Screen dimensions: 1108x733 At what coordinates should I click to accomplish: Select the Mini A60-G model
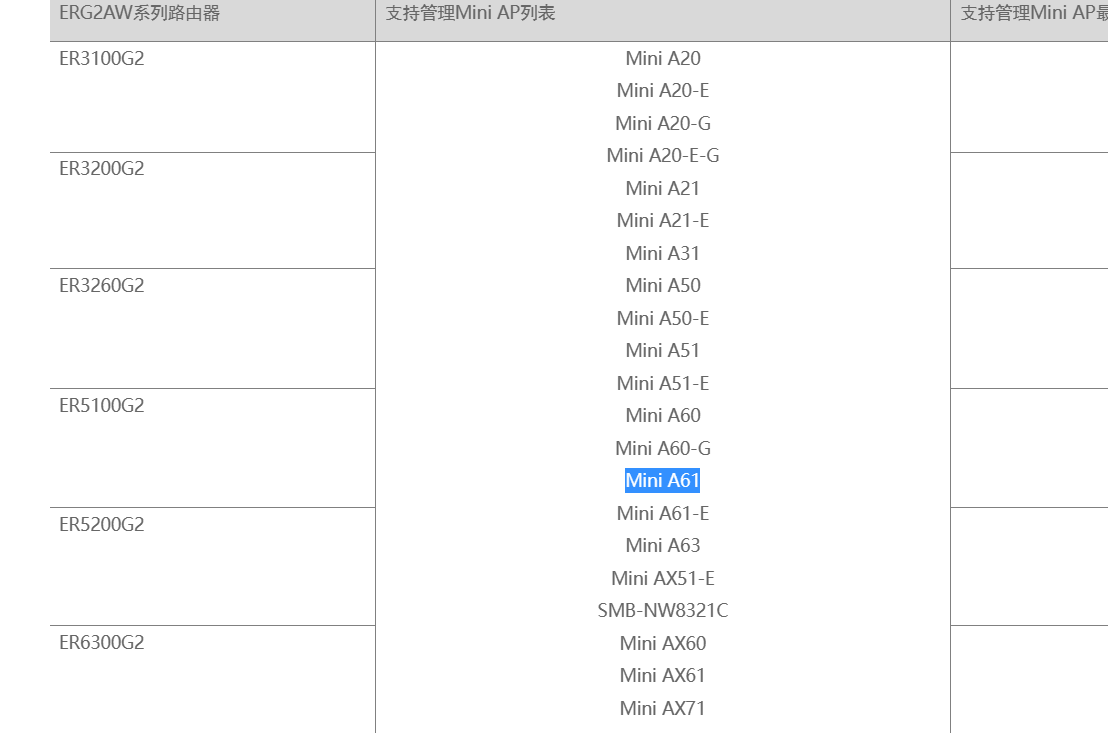pyautogui.click(x=662, y=448)
